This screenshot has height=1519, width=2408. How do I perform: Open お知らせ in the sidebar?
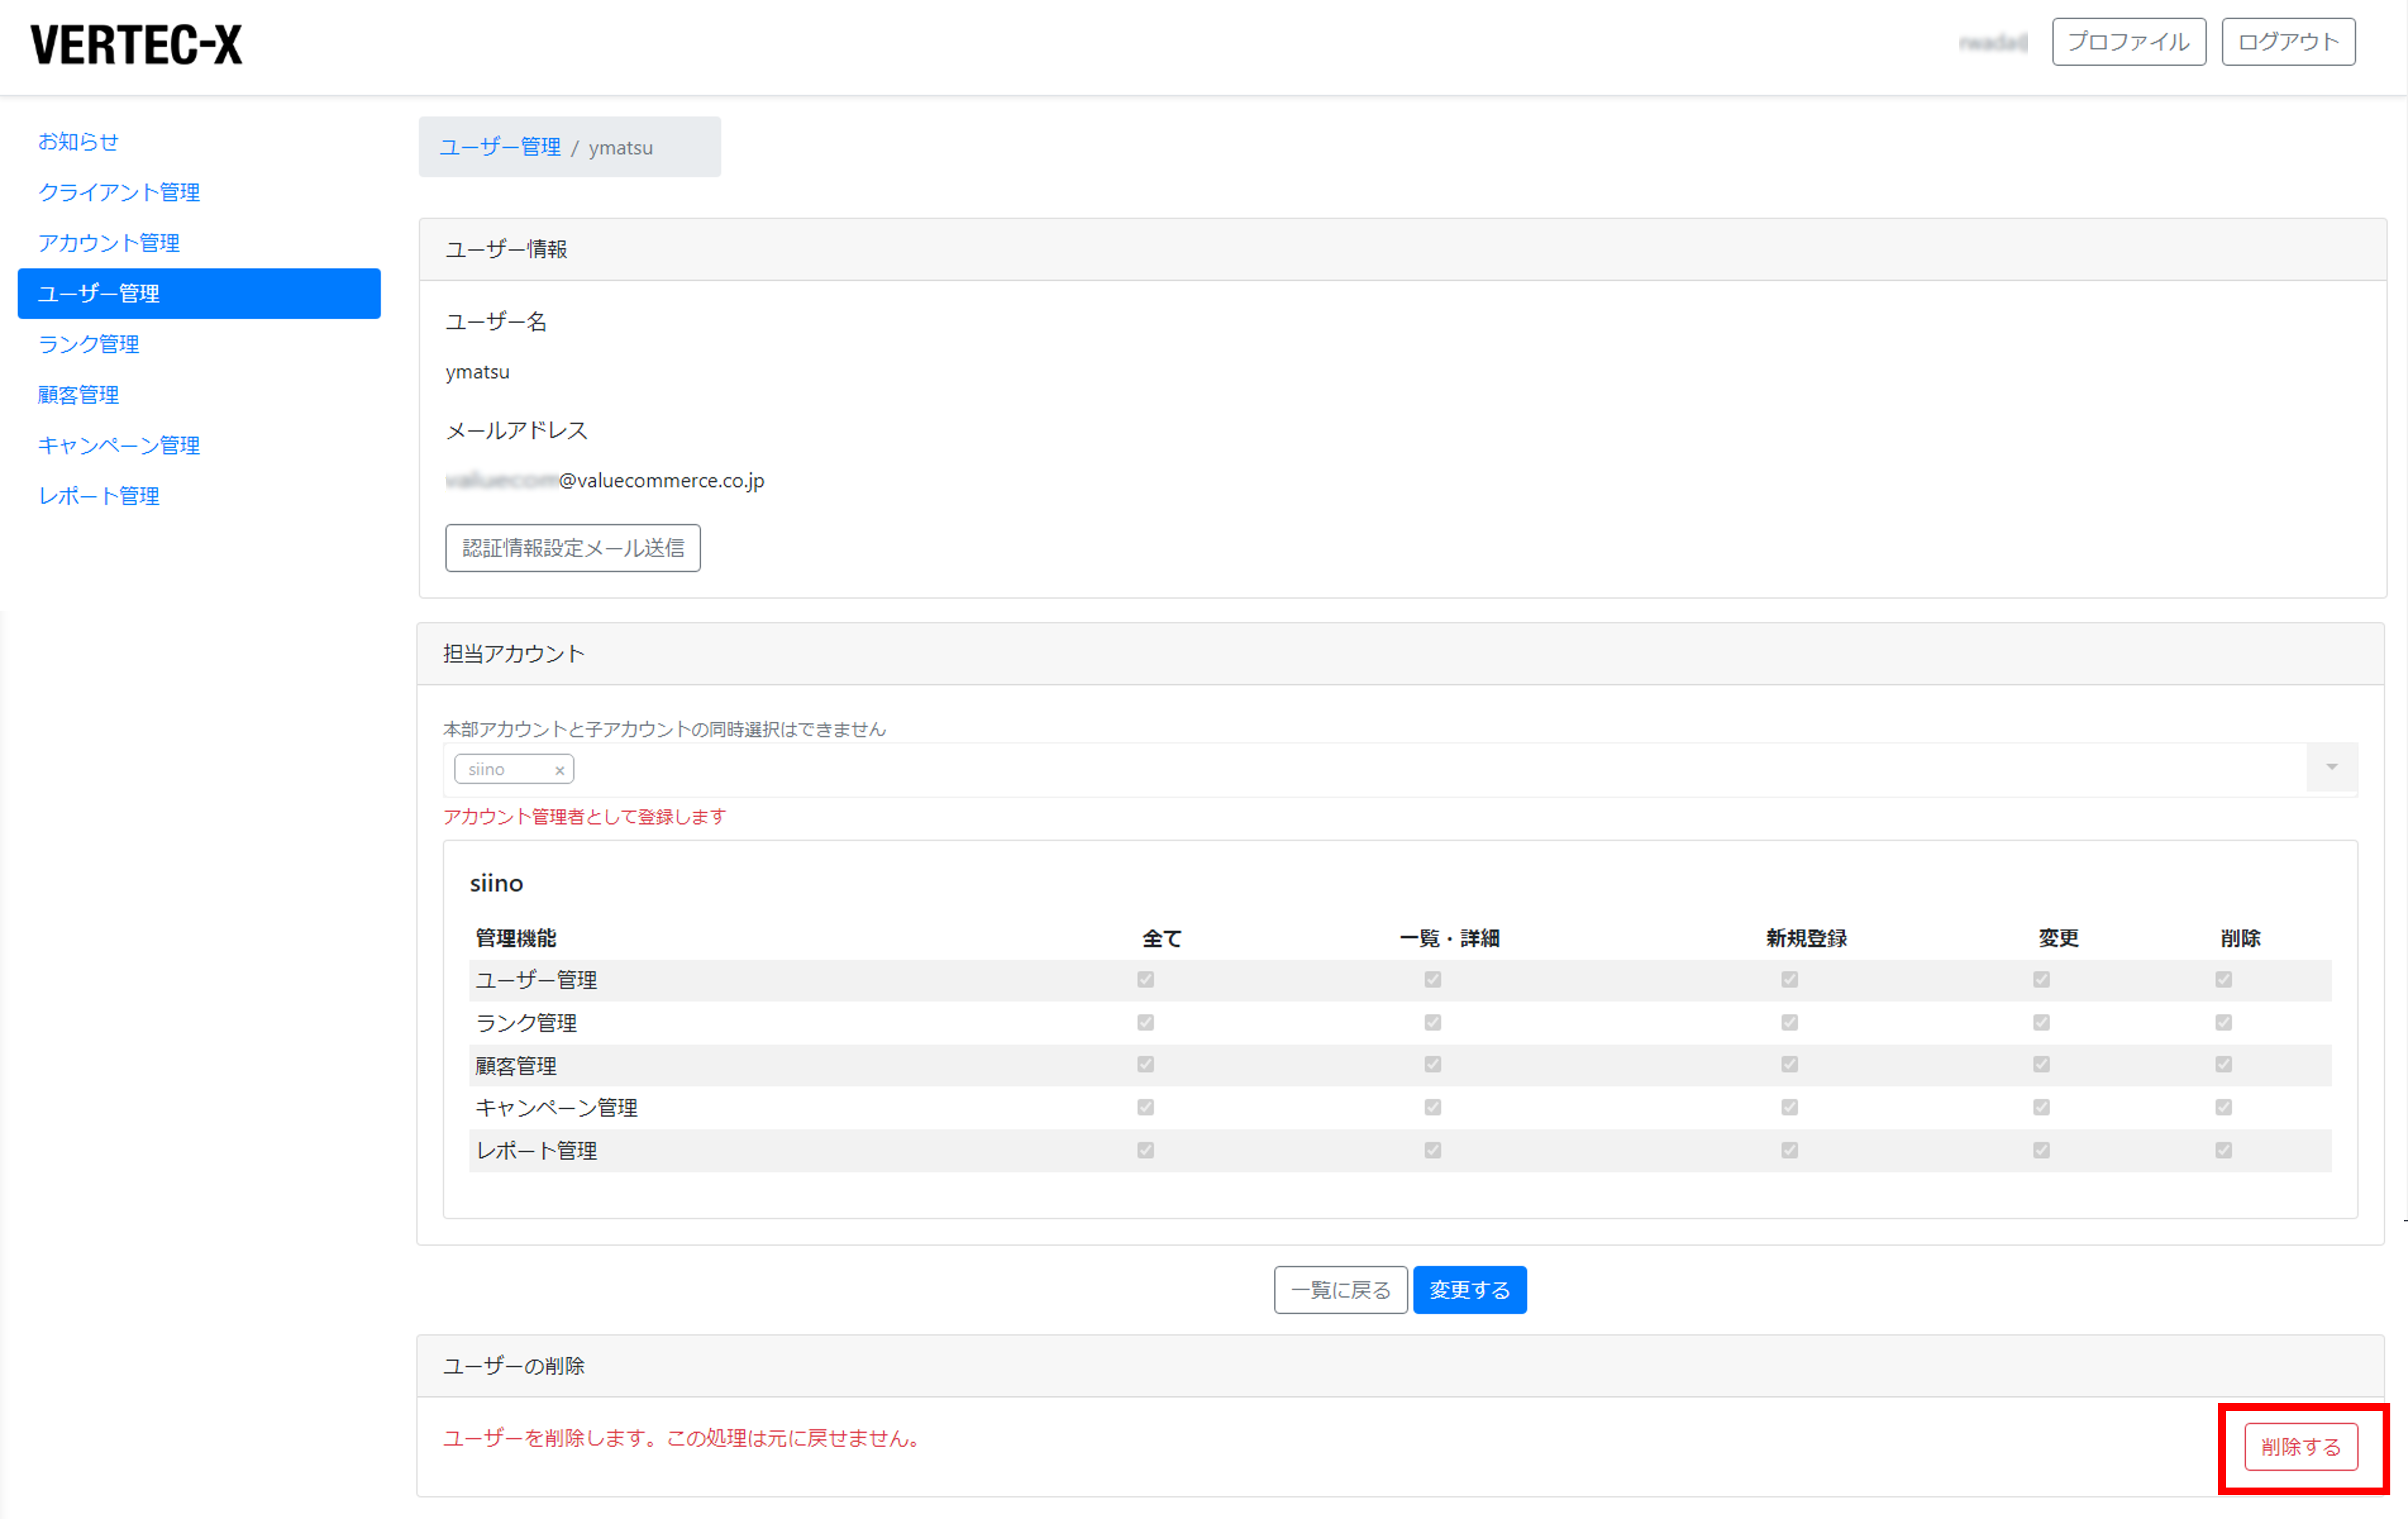[78, 142]
